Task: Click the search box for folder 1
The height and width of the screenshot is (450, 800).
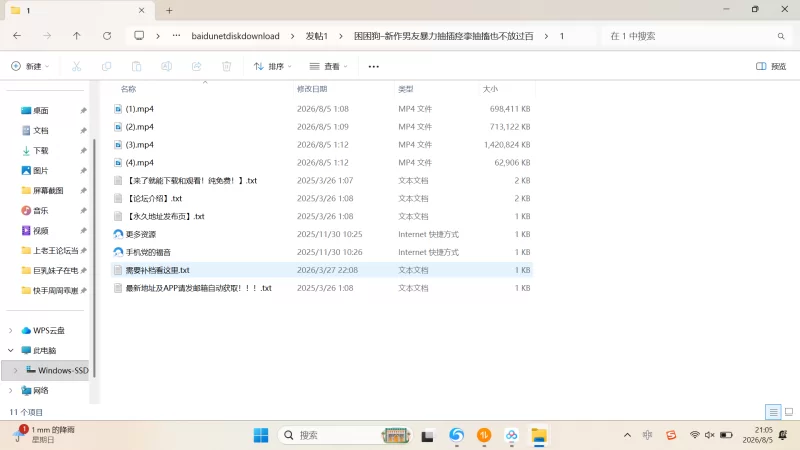Action: point(696,36)
